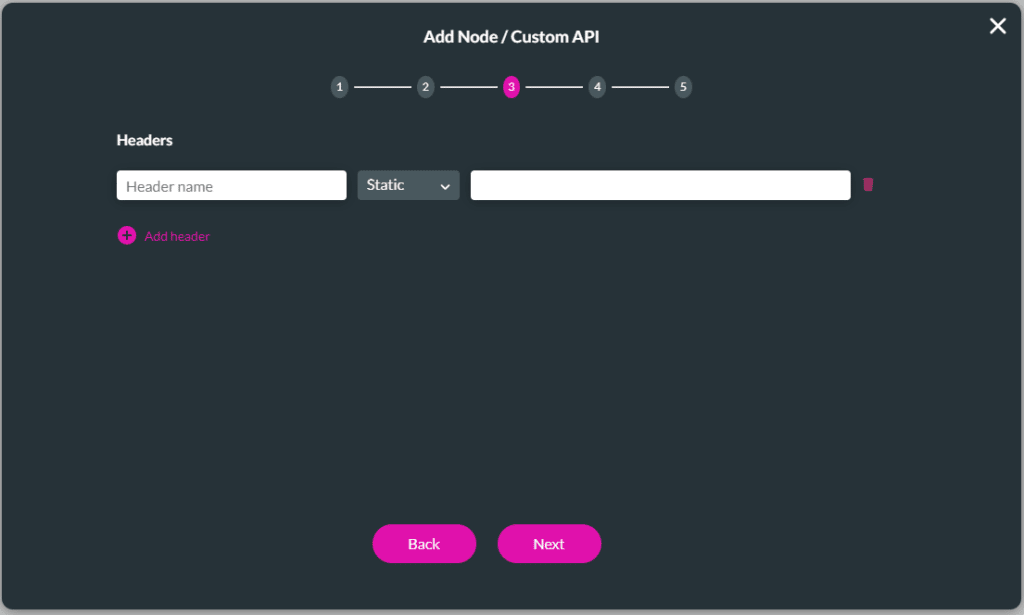Open the Static header type dropdown

click(408, 185)
